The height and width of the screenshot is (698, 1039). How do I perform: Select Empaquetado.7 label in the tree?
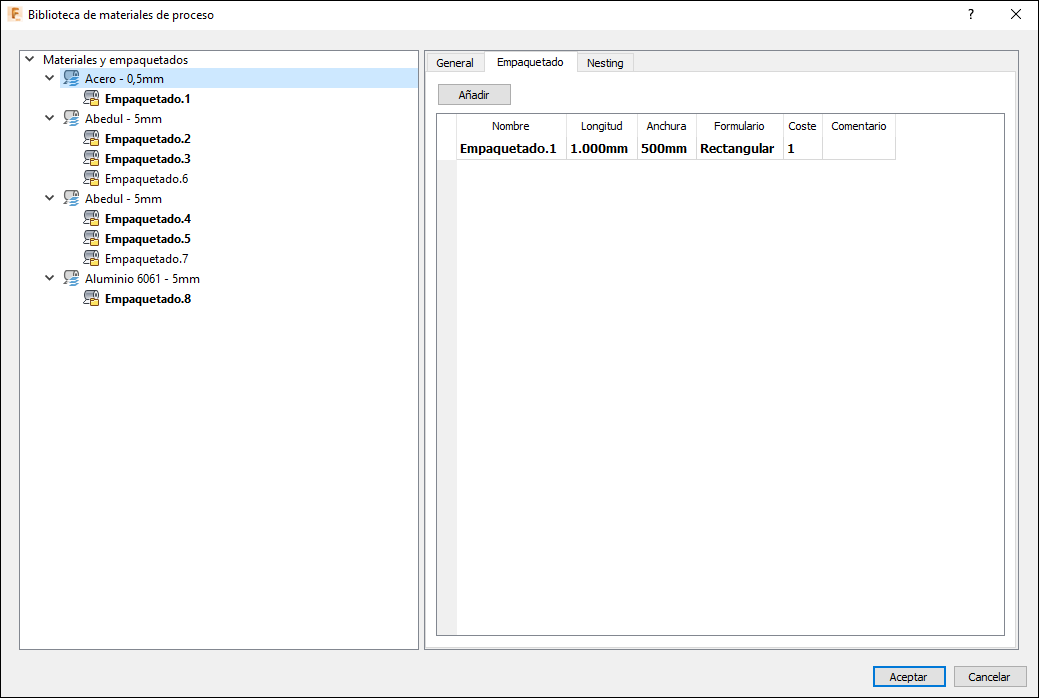click(x=146, y=259)
